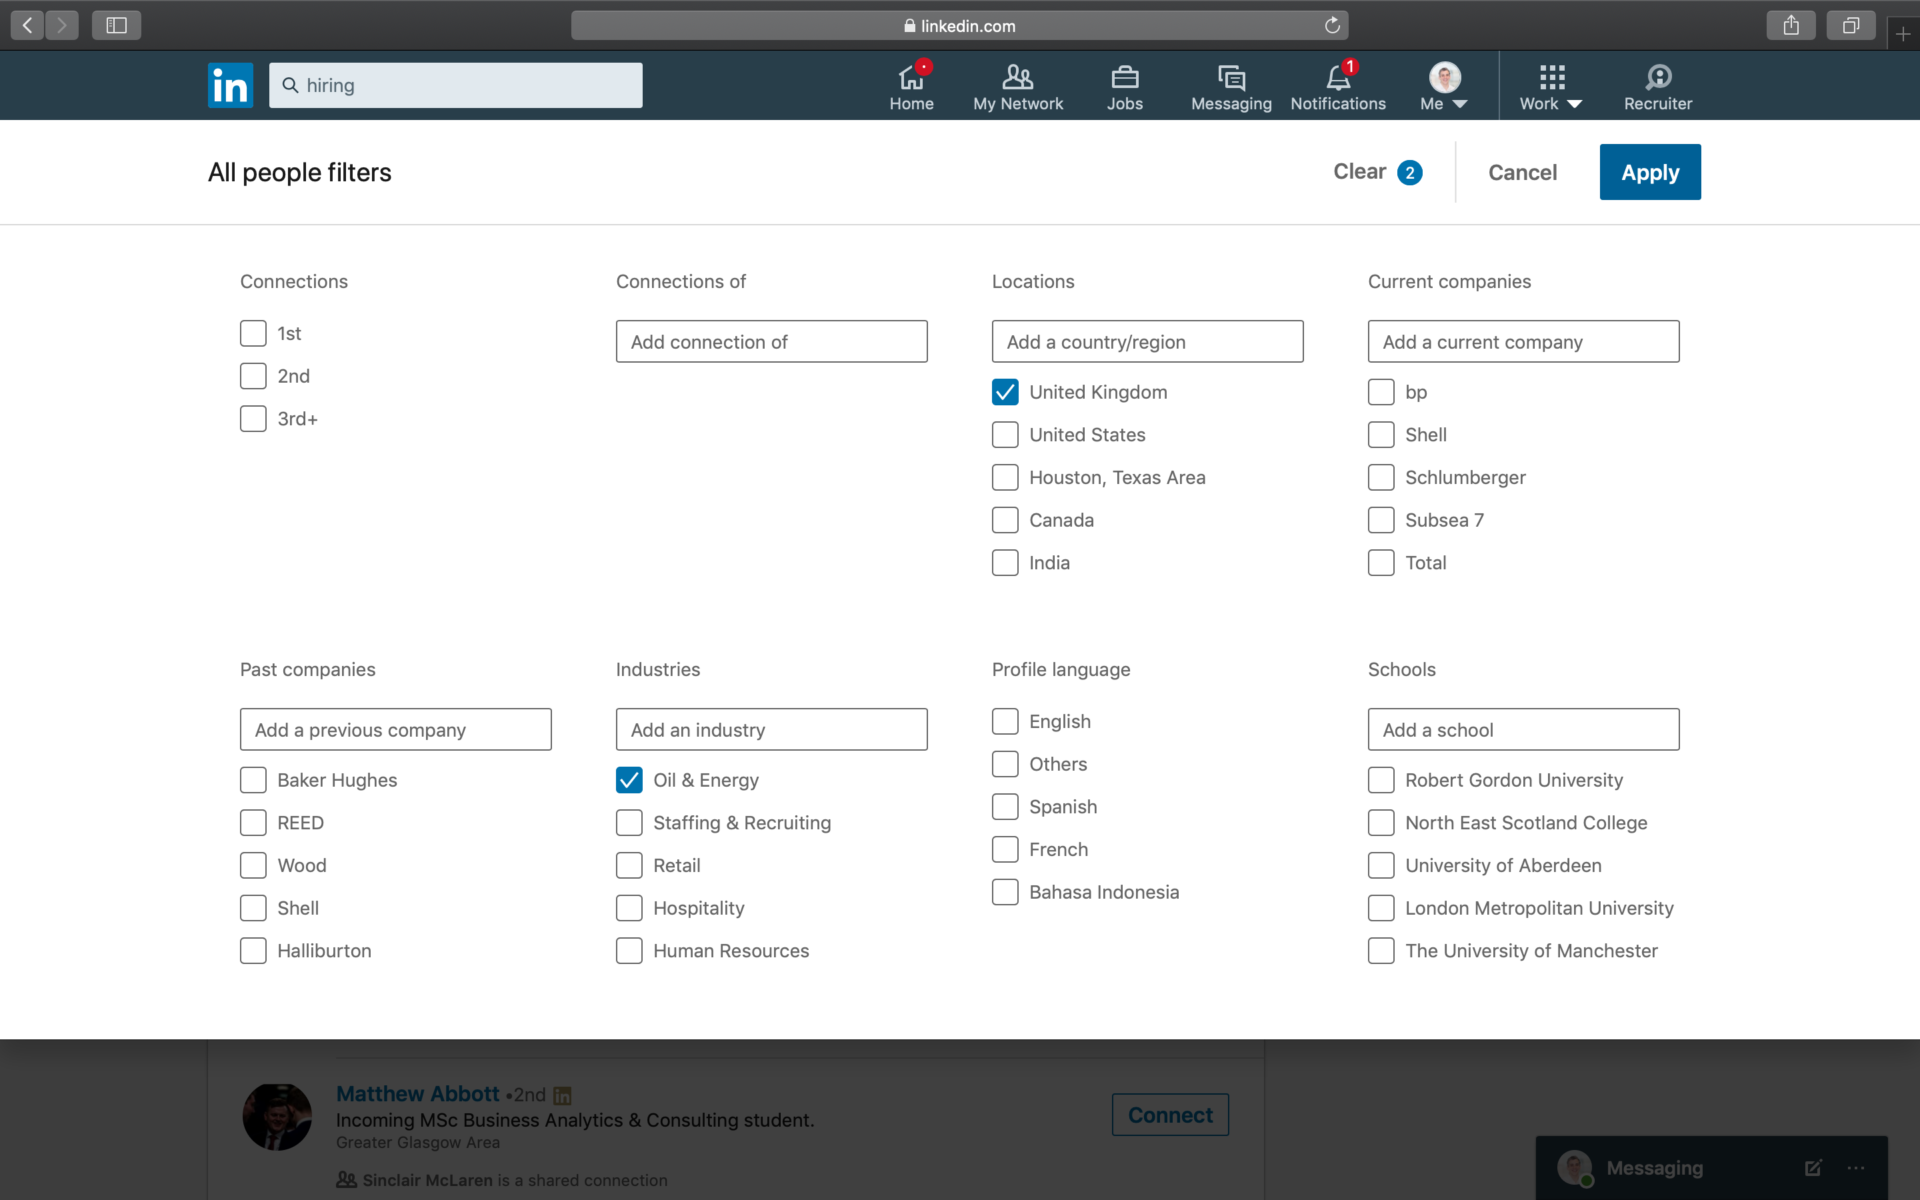1920x1200 pixels.
Task: Click the search magnifier icon
Action: click(x=290, y=85)
